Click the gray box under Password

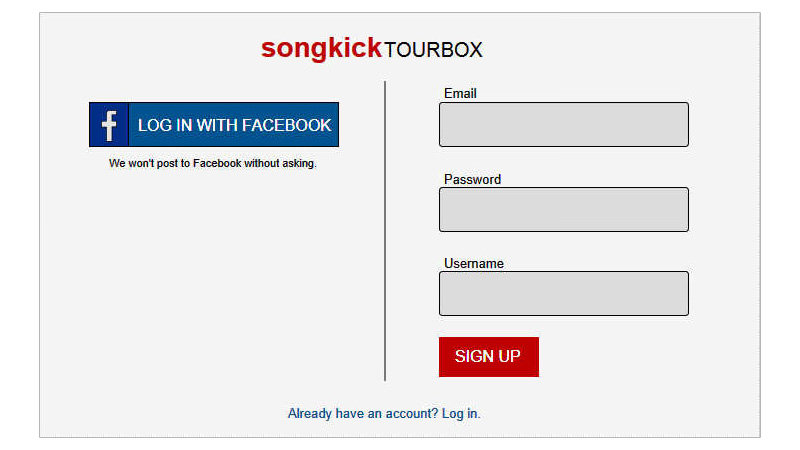coord(564,209)
